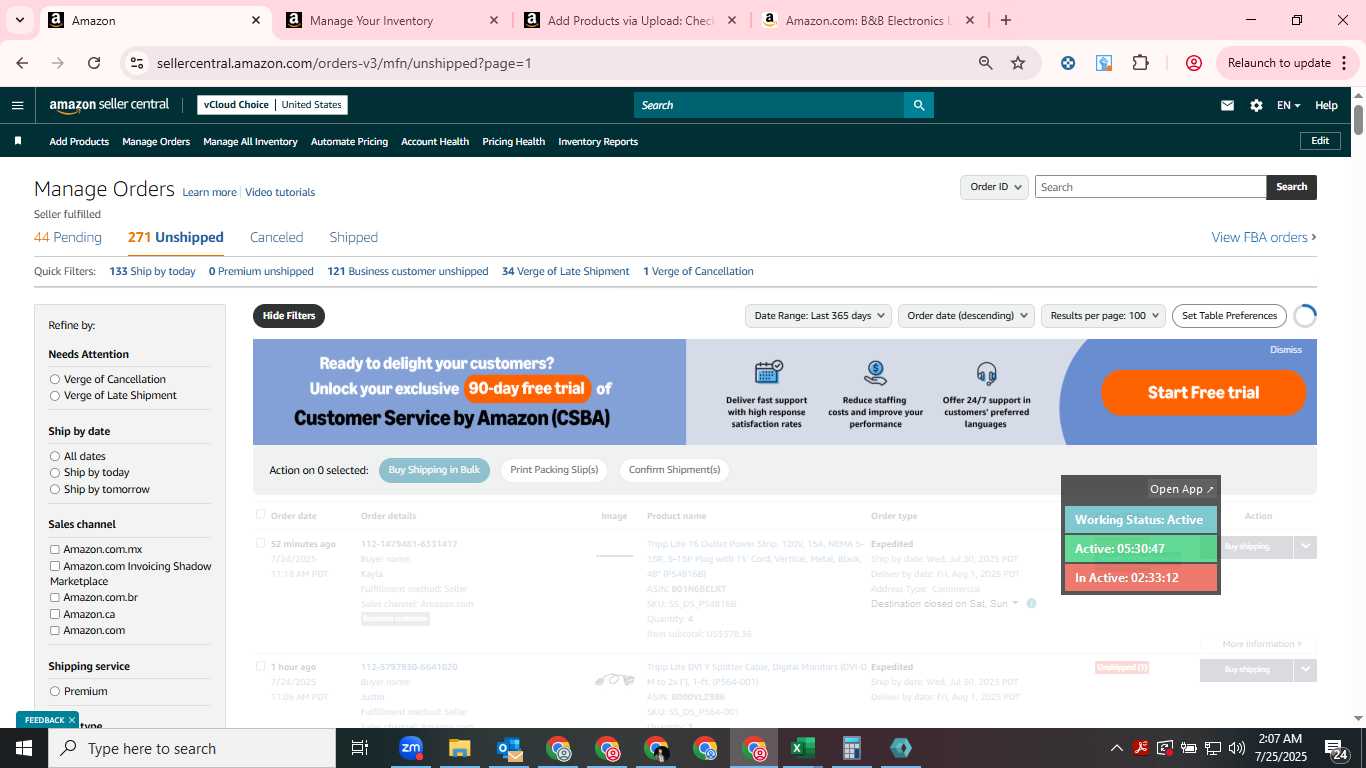Screen dimensions: 1366x768
Task: Bookmark this page with star icon
Action: (x=1018, y=63)
